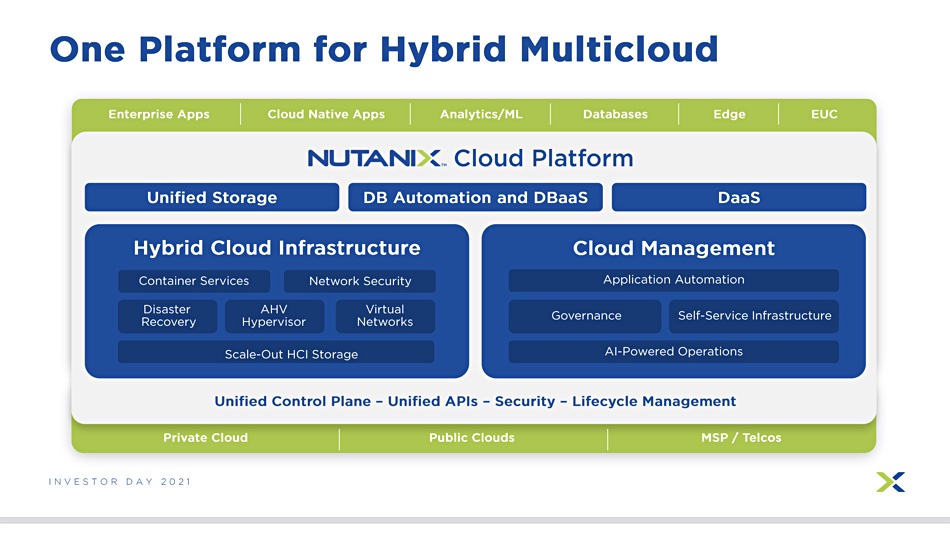The height and width of the screenshot is (534, 950).
Task: Click the NUTANIX wordmark in the Cloud Platform heading
Action: (x=376, y=158)
